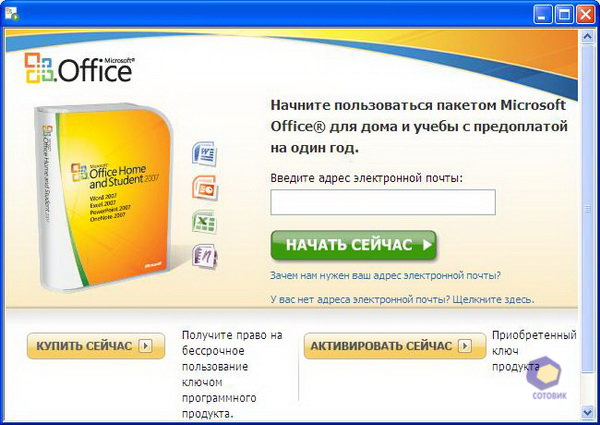Image resolution: width=600 pixels, height=425 pixels.
Task: Click the OneNote application icon
Action: tap(204, 255)
